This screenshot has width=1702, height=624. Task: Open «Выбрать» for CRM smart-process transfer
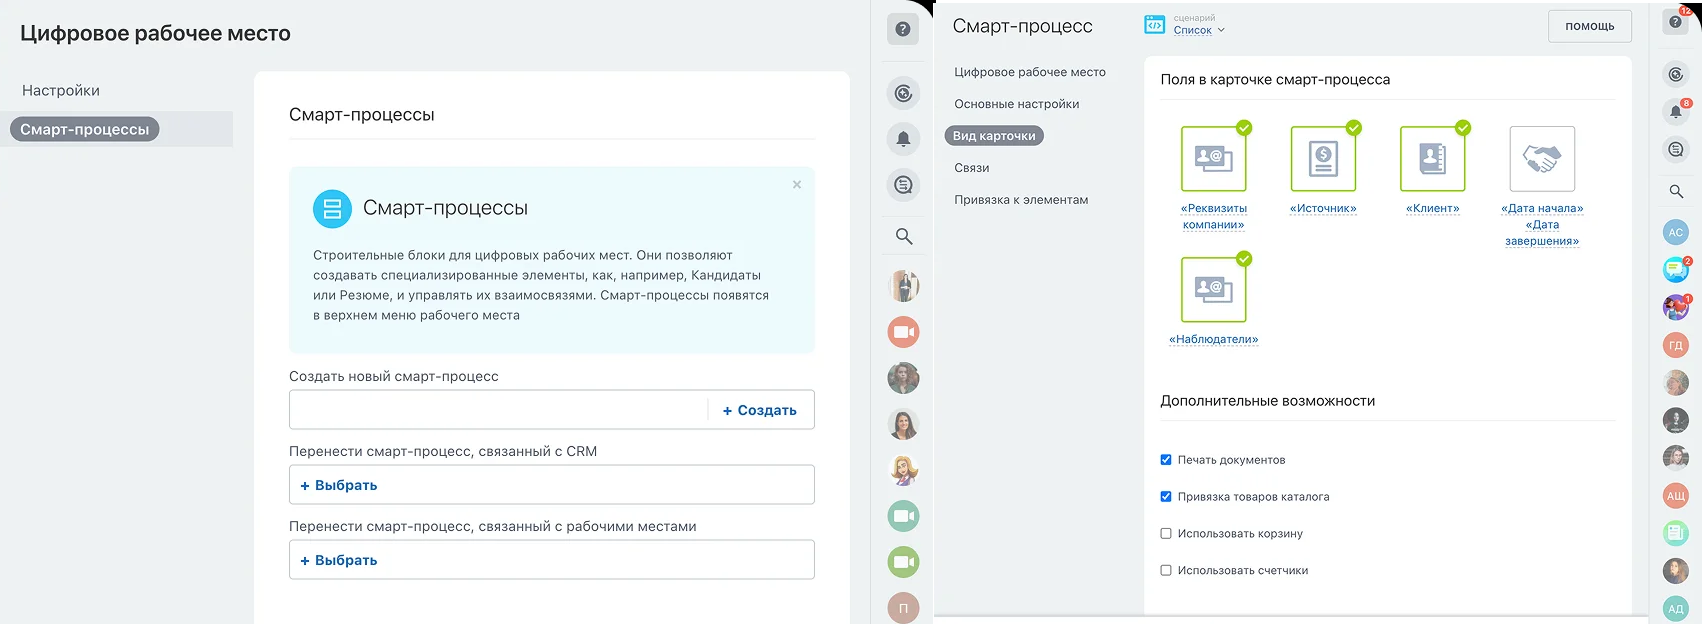(552, 485)
